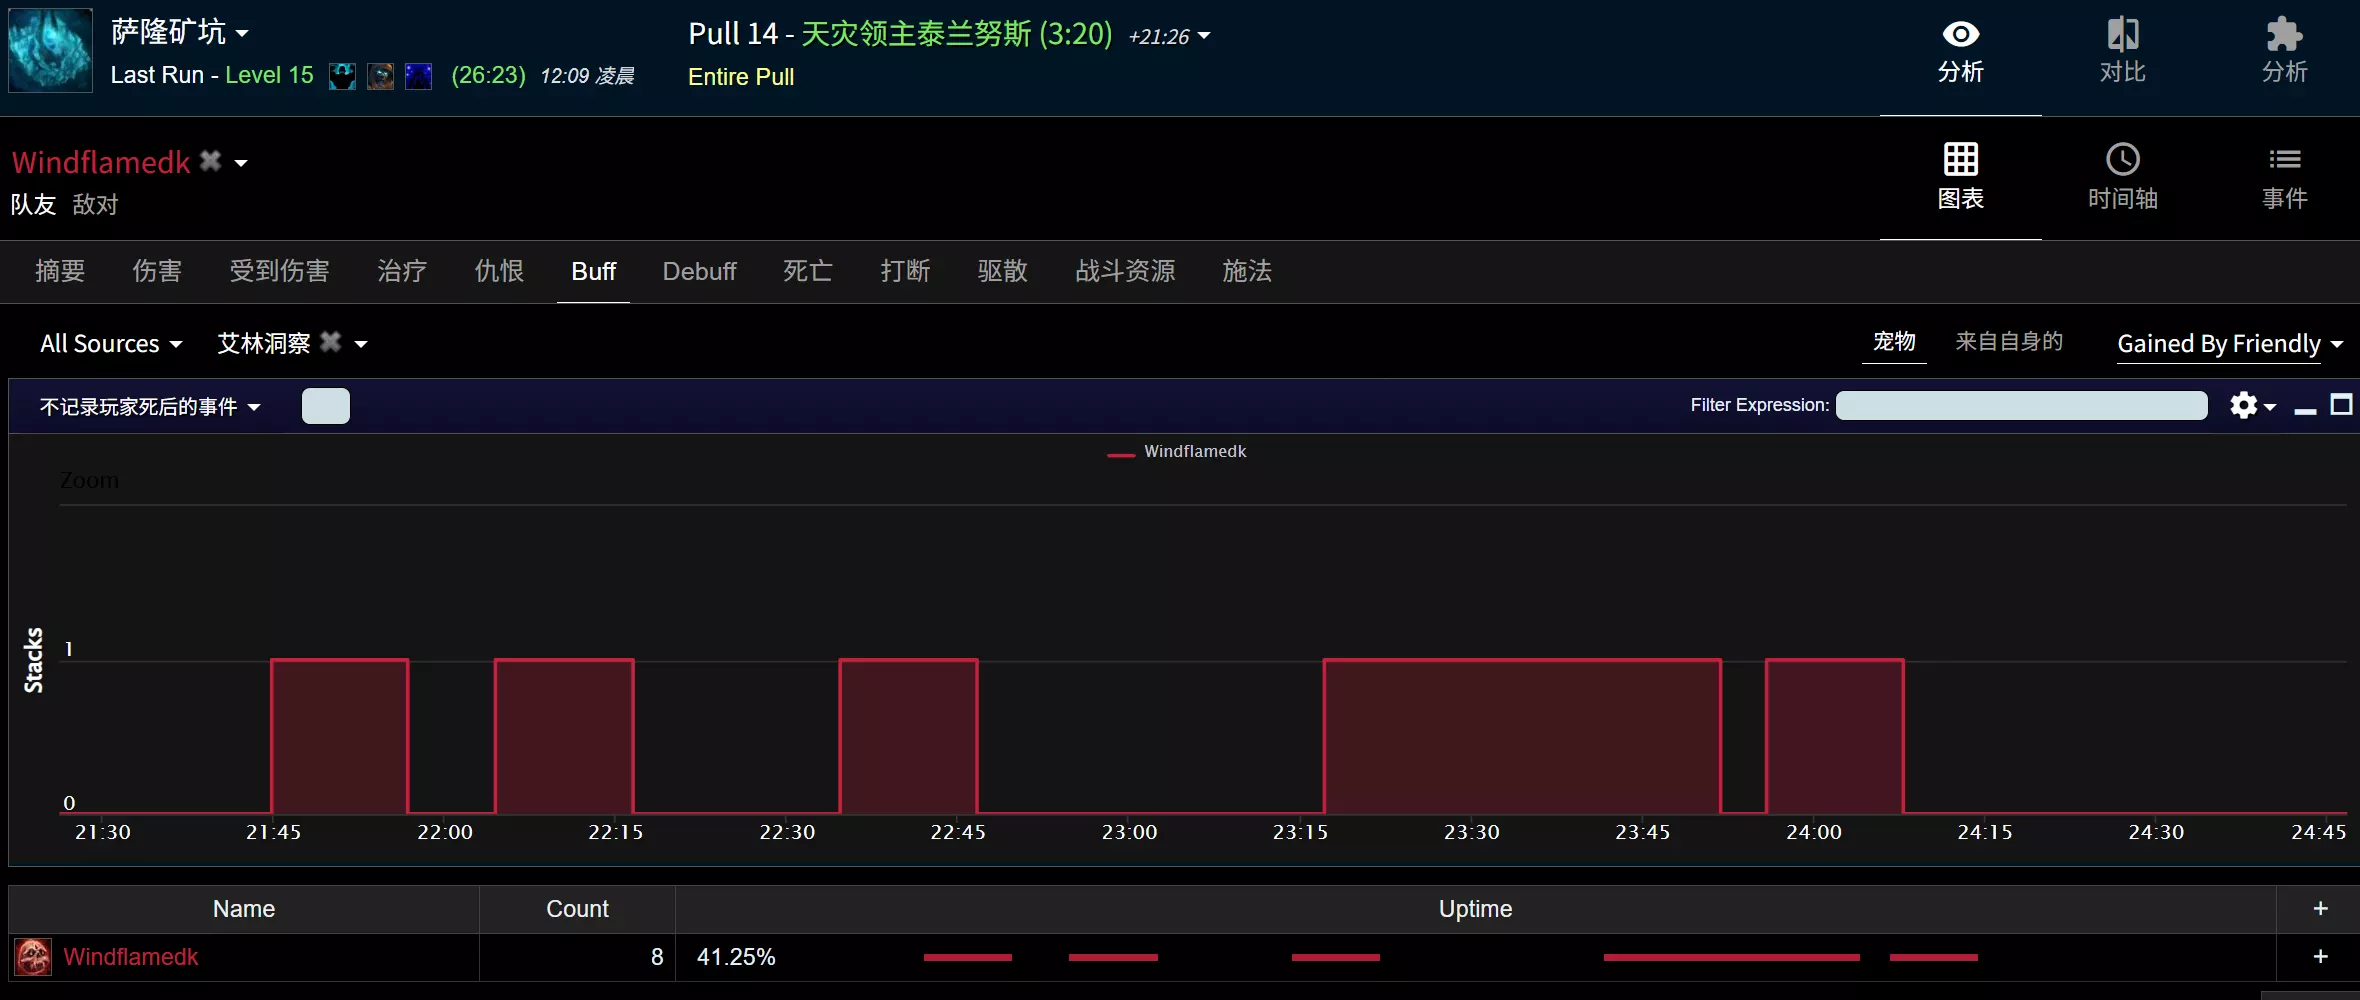The height and width of the screenshot is (1000, 2360).
Task: Switch to the 时间轴 timeline view
Action: [2122, 178]
